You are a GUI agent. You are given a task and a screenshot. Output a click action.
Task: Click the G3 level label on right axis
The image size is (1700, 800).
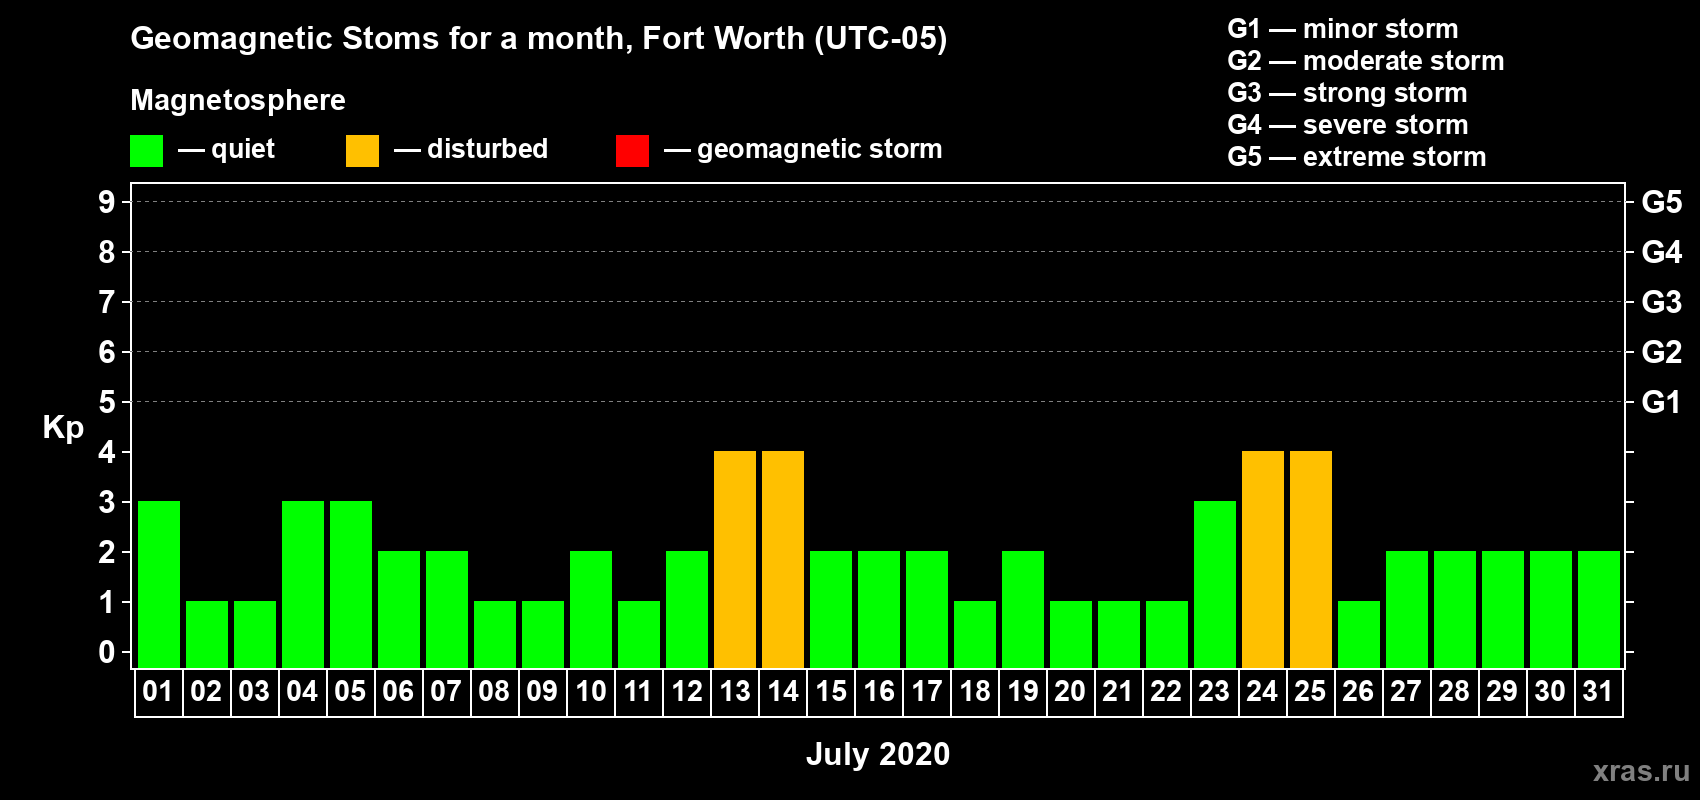point(1662,302)
